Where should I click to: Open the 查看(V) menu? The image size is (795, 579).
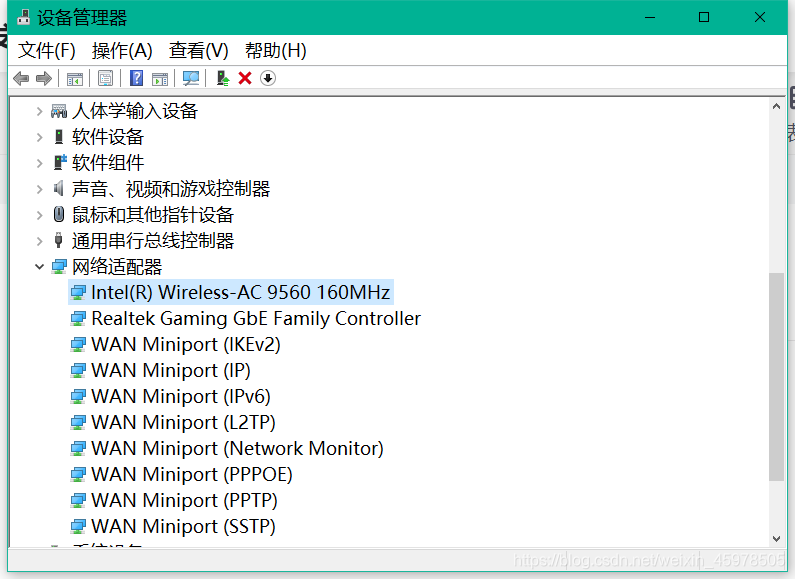(199, 51)
